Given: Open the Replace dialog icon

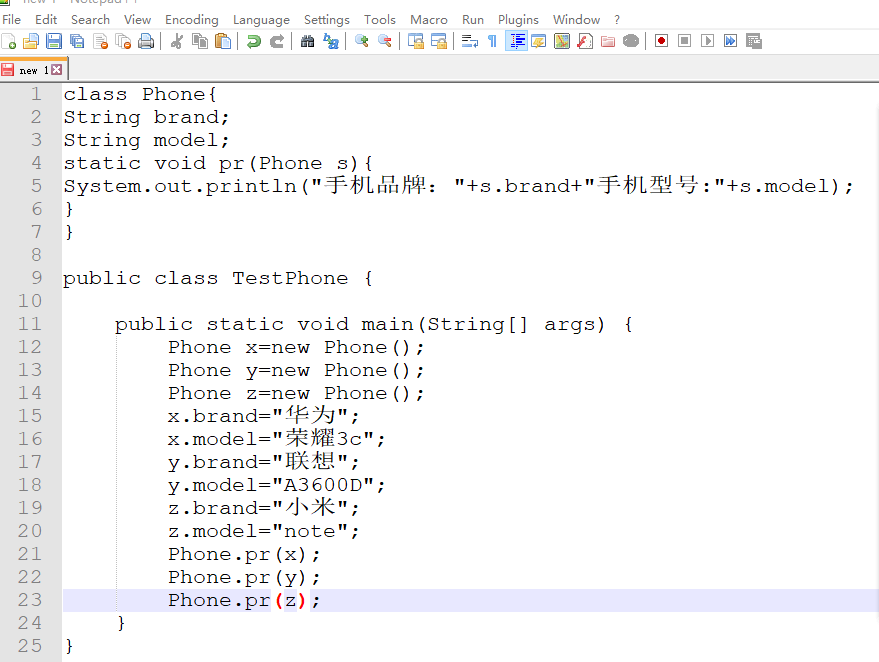Looking at the screenshot, I should point(331,41).
